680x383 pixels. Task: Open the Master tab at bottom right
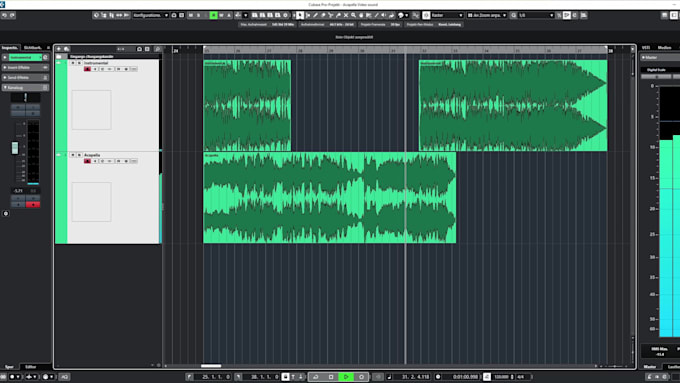[650, 367]
